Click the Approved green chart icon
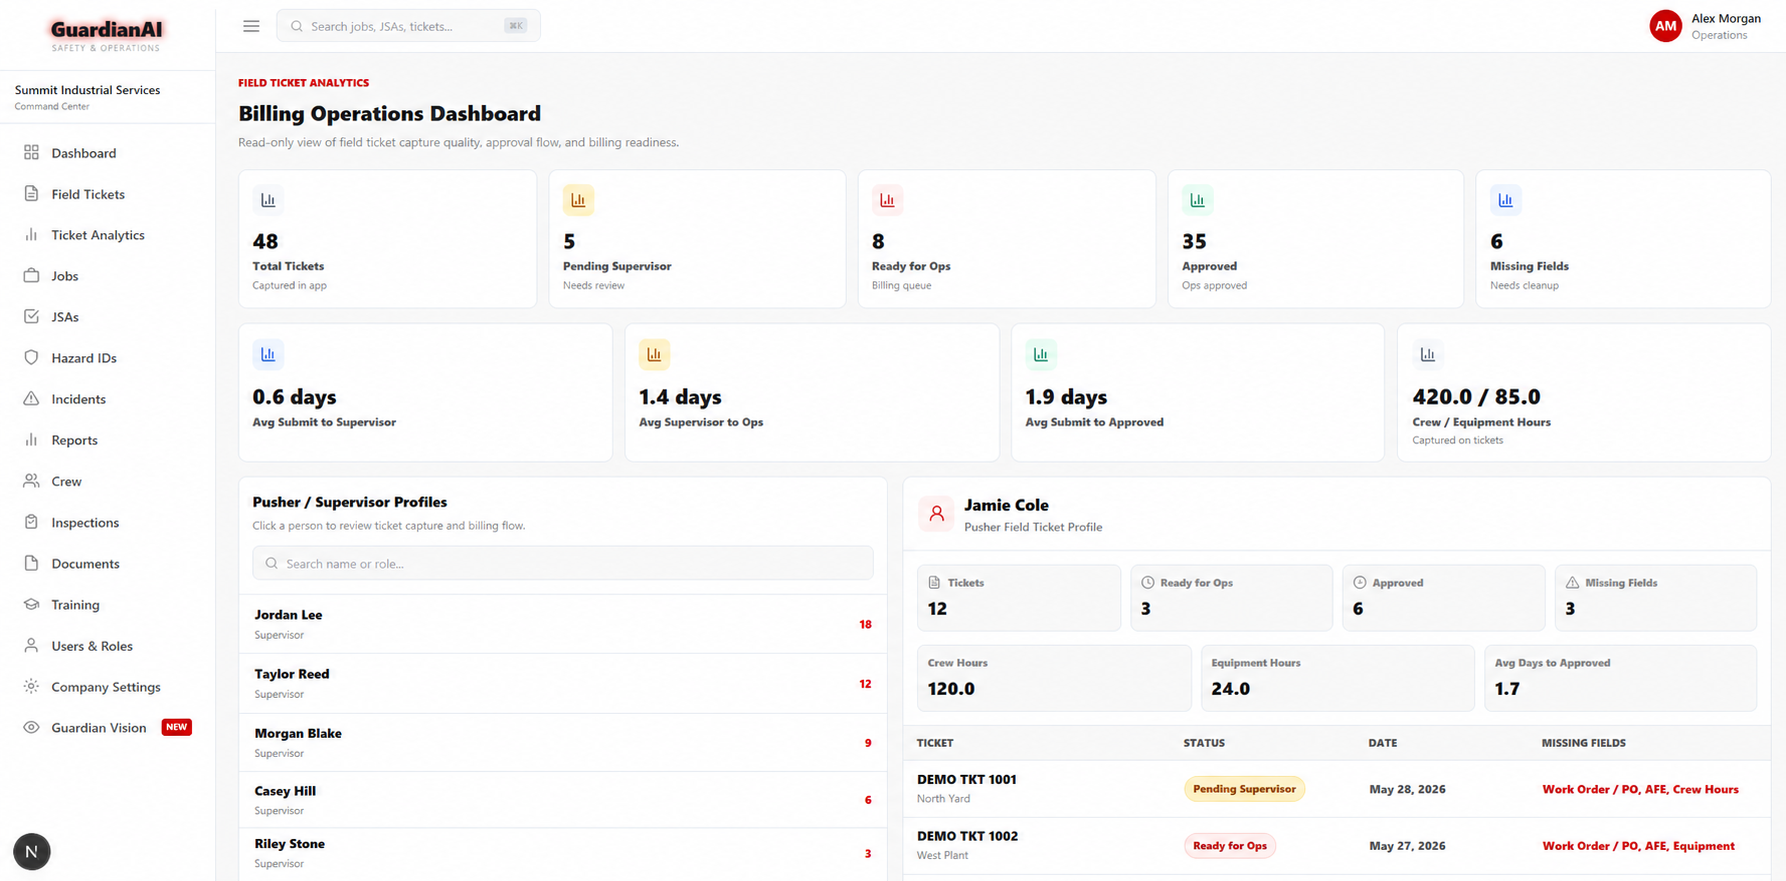1786x881 pixels. (1197, 200)
